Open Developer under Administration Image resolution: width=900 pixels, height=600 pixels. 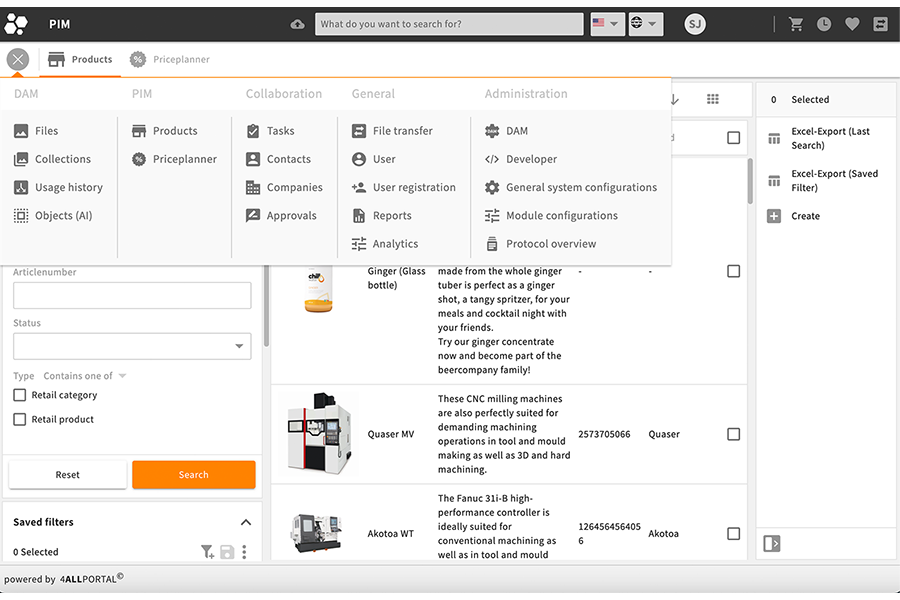click(x=521, y=159)
